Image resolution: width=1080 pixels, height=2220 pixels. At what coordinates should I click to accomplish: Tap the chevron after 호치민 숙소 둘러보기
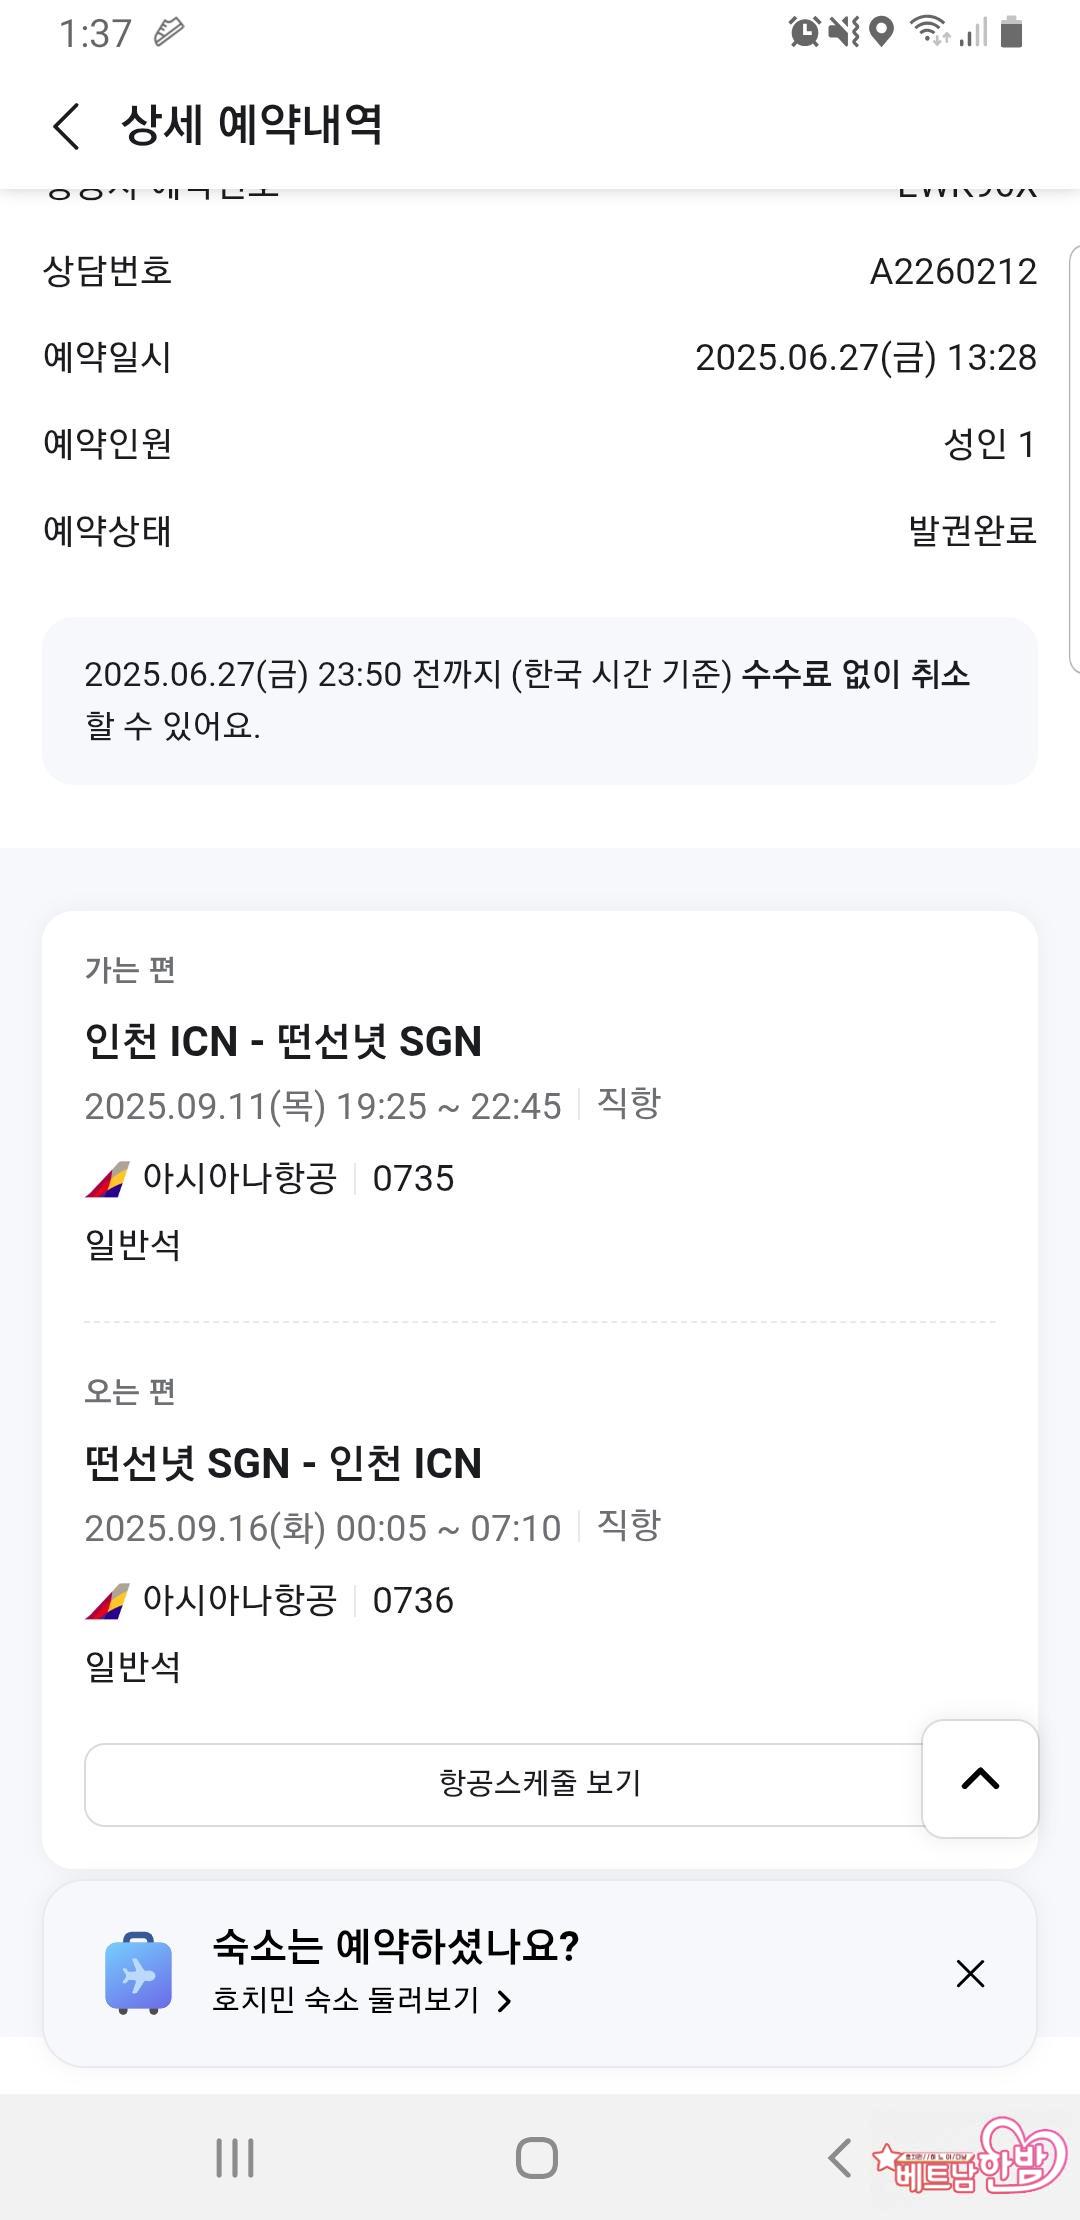click(x=505, y=2001)
